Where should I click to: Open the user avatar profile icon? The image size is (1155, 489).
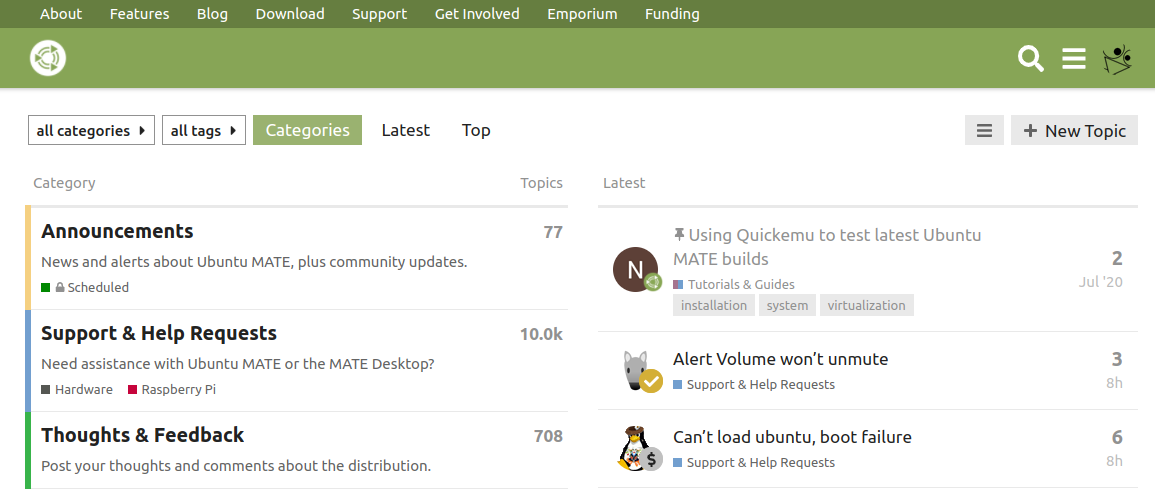click(1117, 60)
